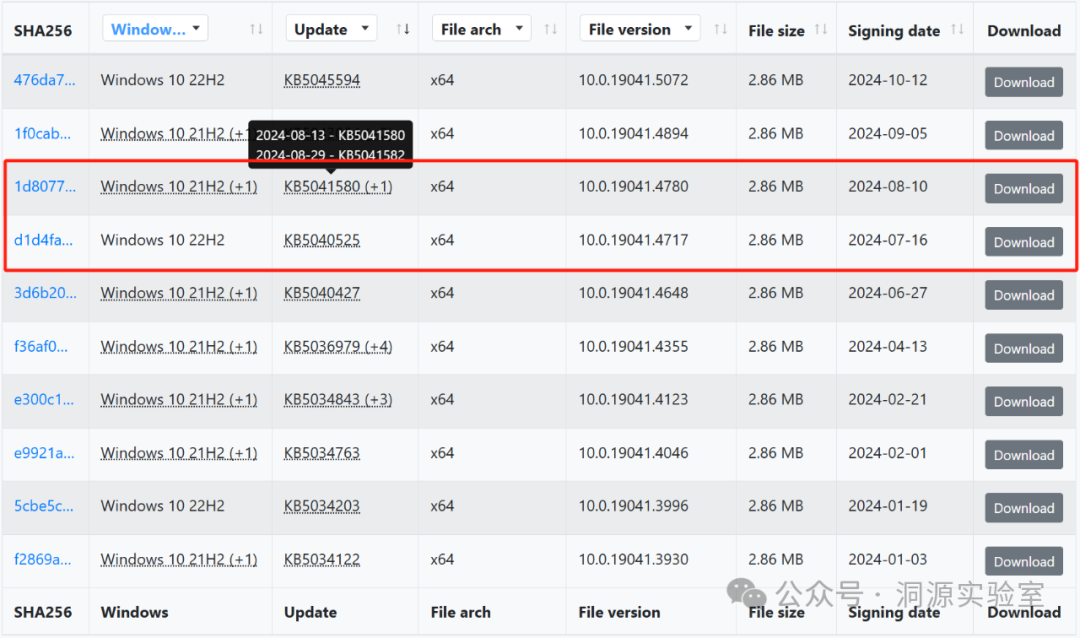Download the KB5034203 file
The image size is (1080, 638).
1024,508
